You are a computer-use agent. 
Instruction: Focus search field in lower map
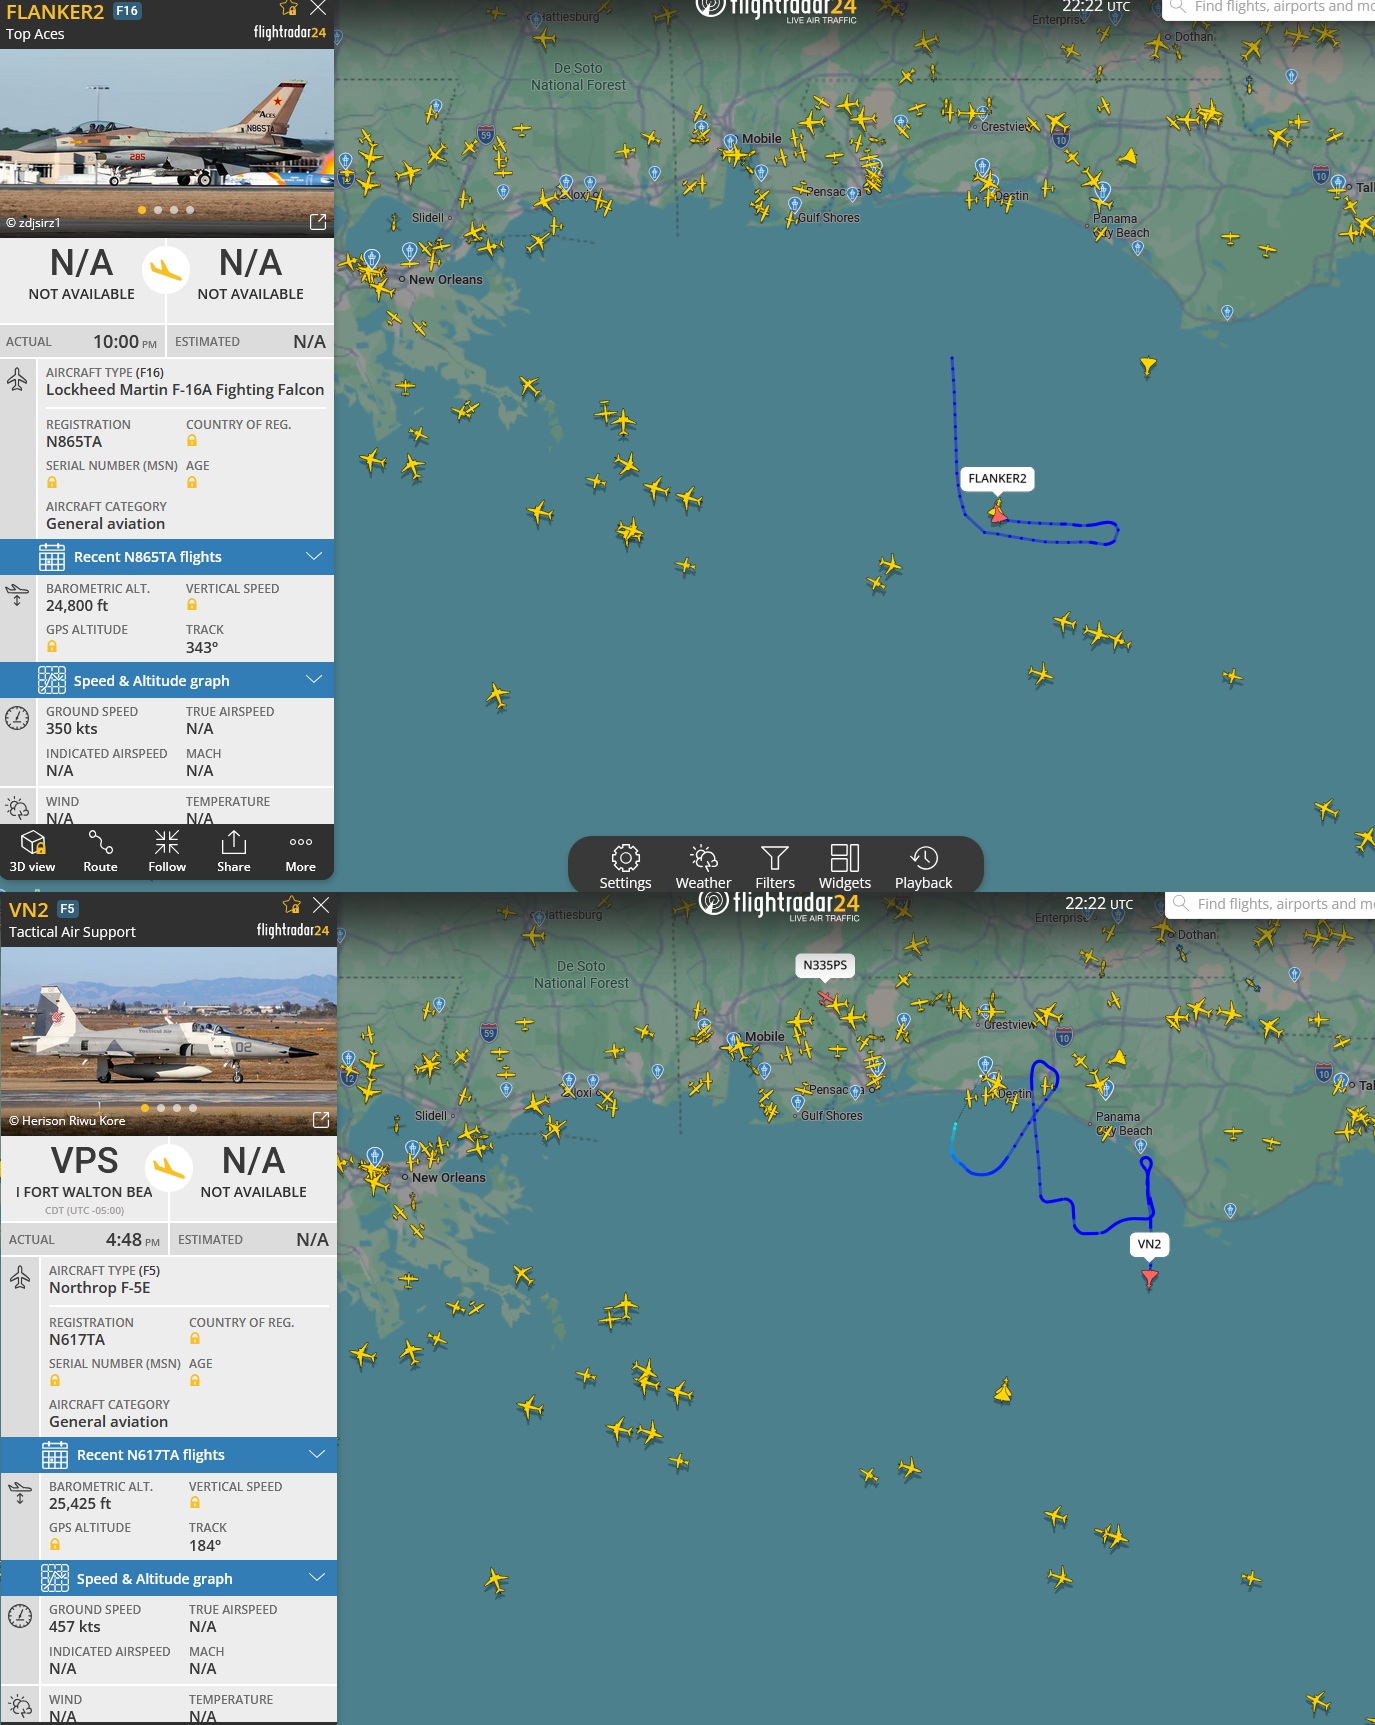[x=1272, y=904]
